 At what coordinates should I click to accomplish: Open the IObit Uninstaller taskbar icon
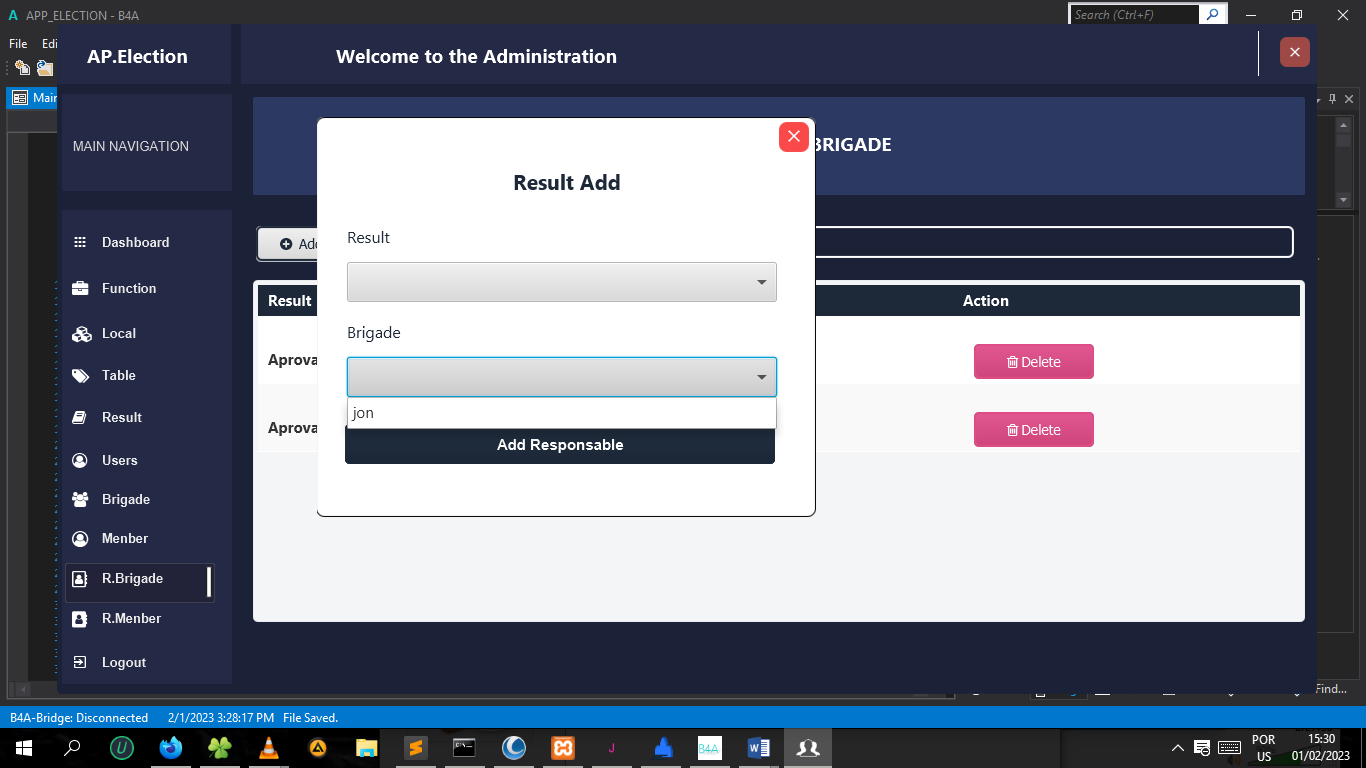(122, 748)
